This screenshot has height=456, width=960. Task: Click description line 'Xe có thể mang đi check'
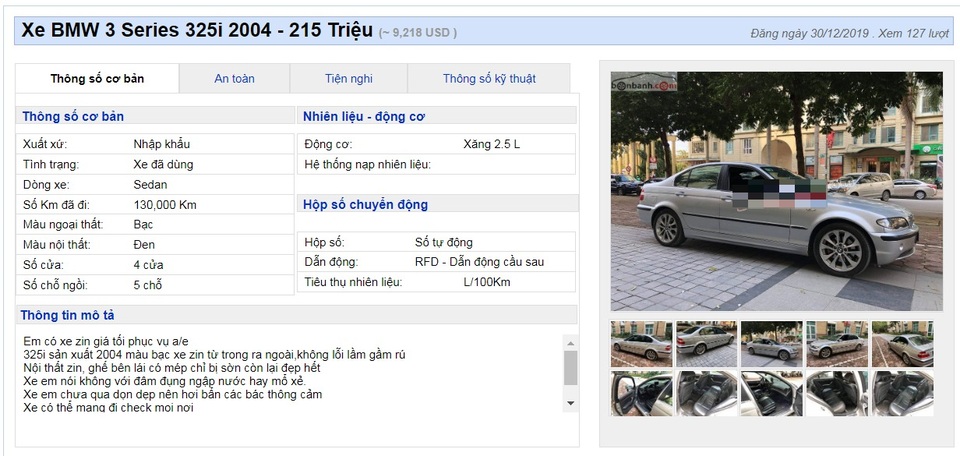(108, 407)
